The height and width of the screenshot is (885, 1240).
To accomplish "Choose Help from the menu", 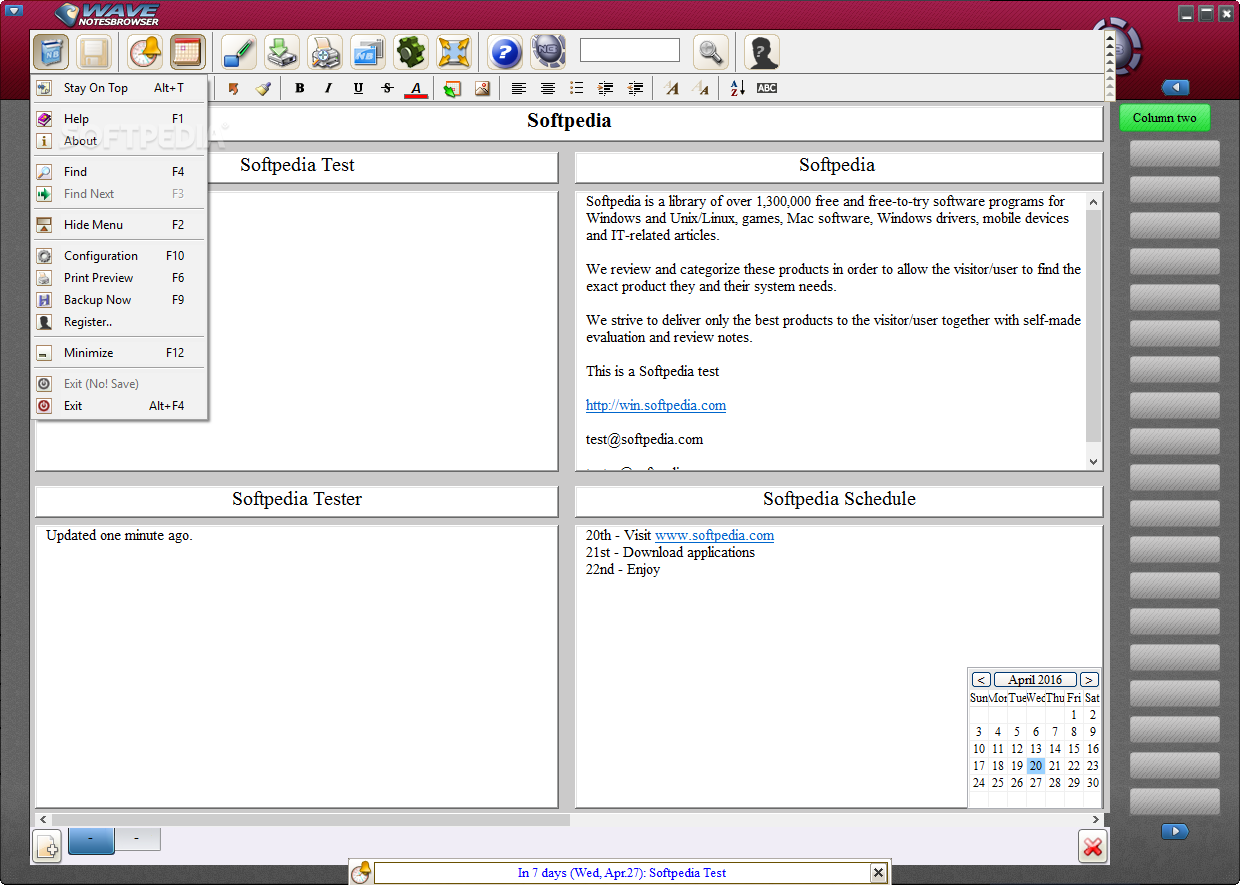I will pyautogui.click(x=120, y=119).
